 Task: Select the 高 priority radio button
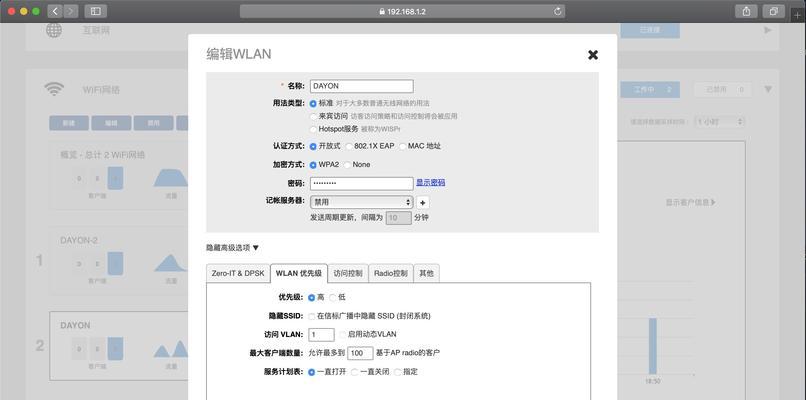point(312,298)
